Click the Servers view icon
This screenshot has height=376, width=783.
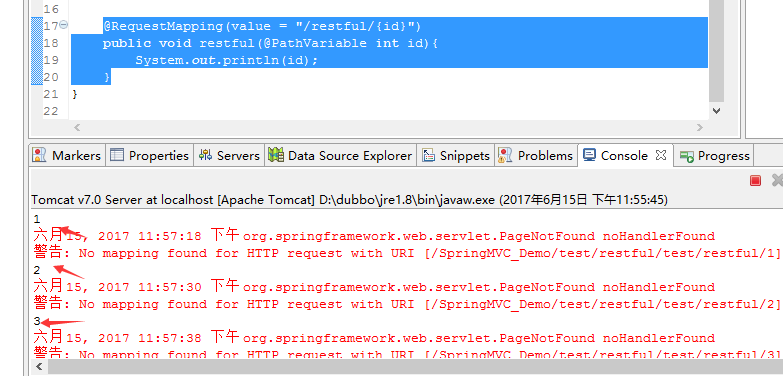(x=205, y=155)
